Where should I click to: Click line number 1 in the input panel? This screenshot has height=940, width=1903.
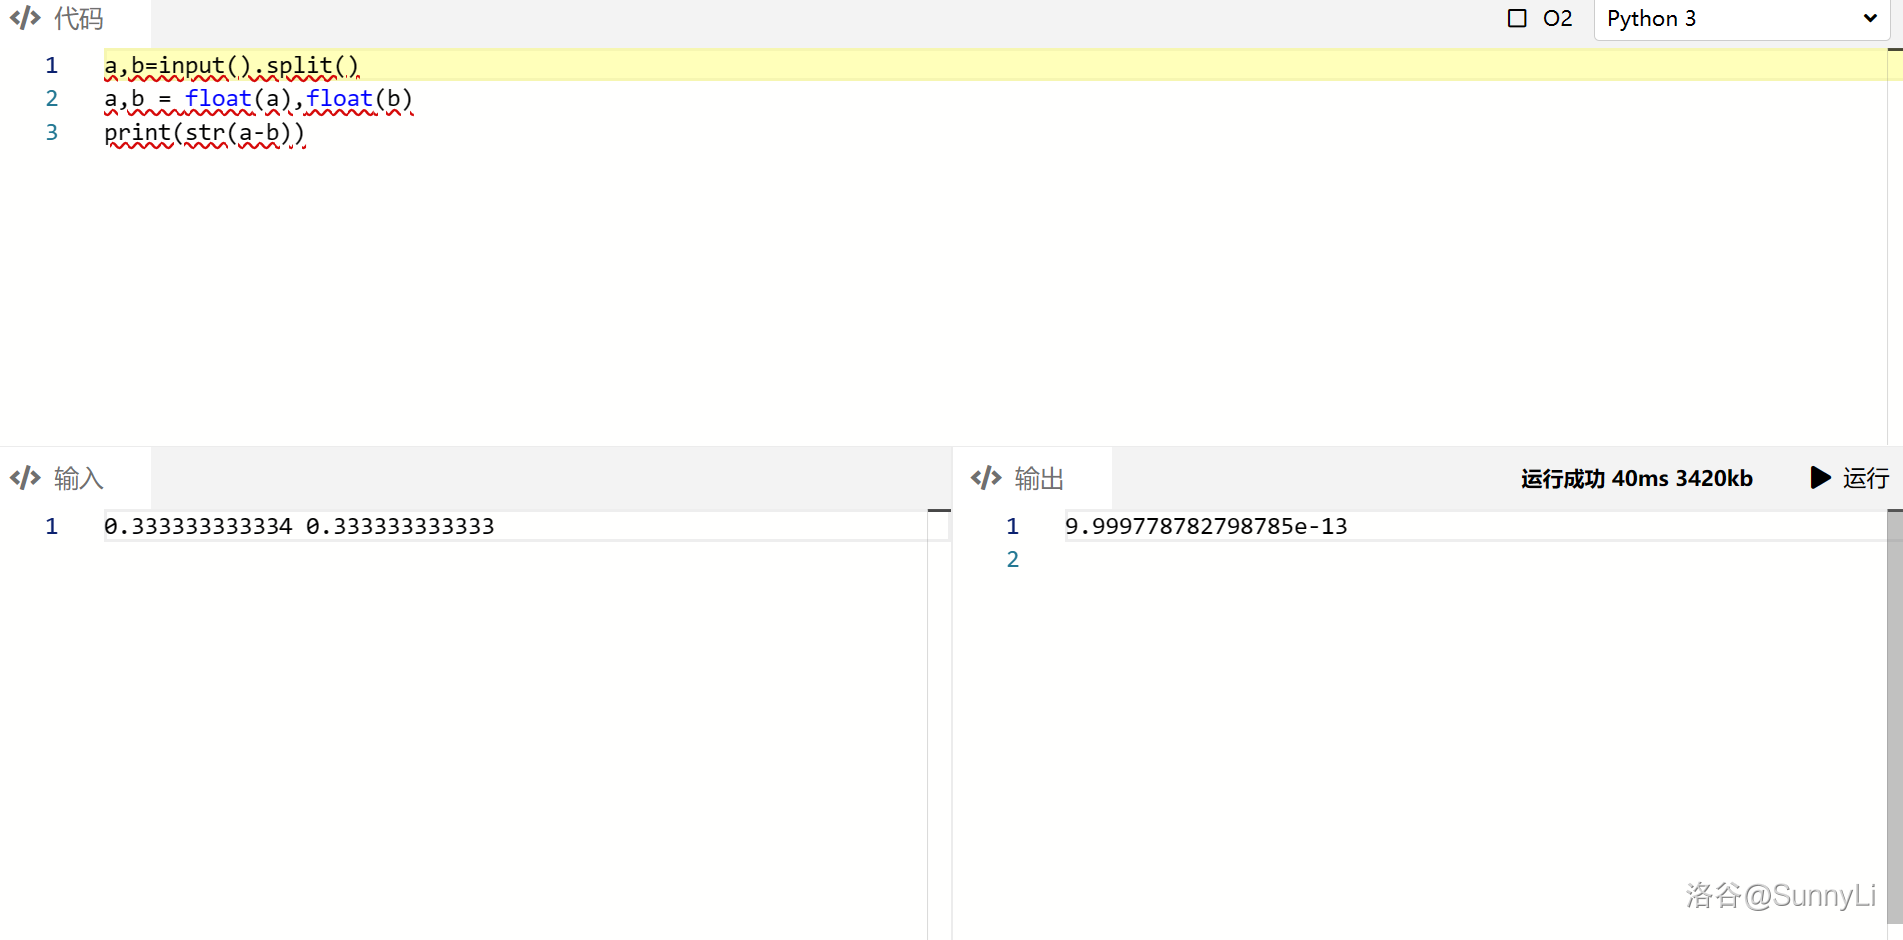pos(52,526)
